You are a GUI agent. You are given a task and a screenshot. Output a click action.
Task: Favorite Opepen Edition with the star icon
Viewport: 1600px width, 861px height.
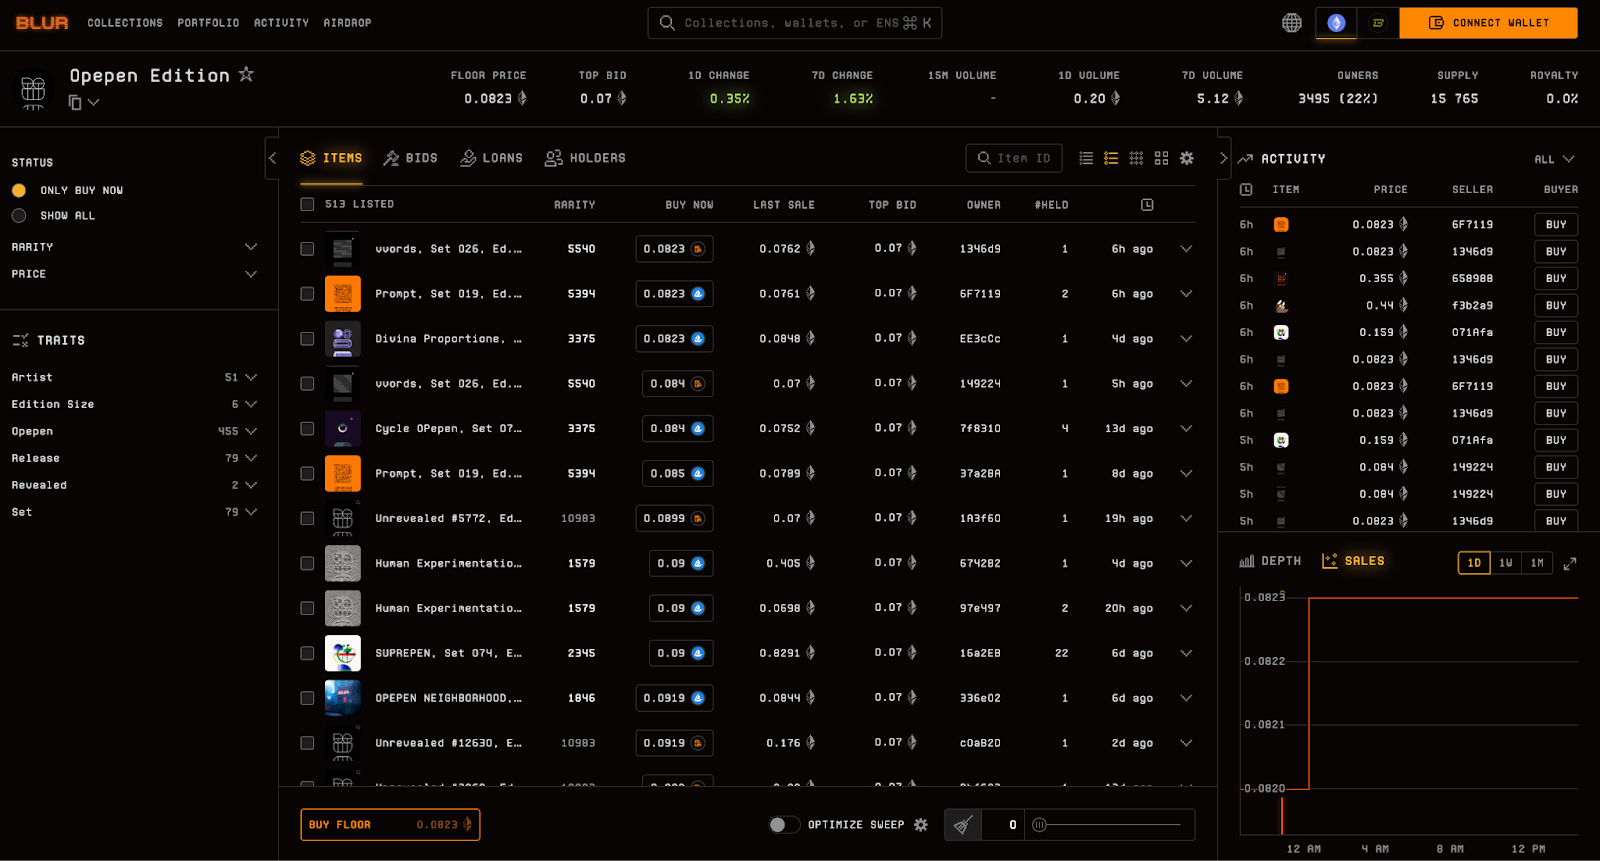tap(246, 74)
